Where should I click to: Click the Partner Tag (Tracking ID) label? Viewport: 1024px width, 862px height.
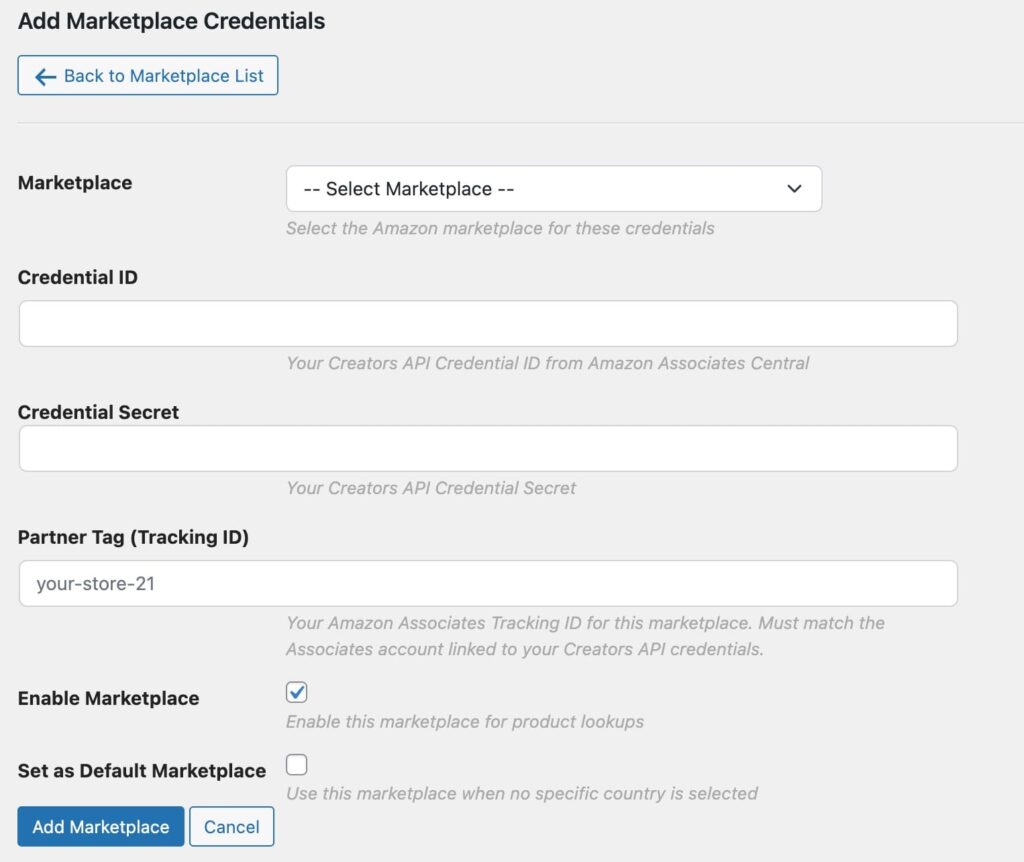[133, 537]
